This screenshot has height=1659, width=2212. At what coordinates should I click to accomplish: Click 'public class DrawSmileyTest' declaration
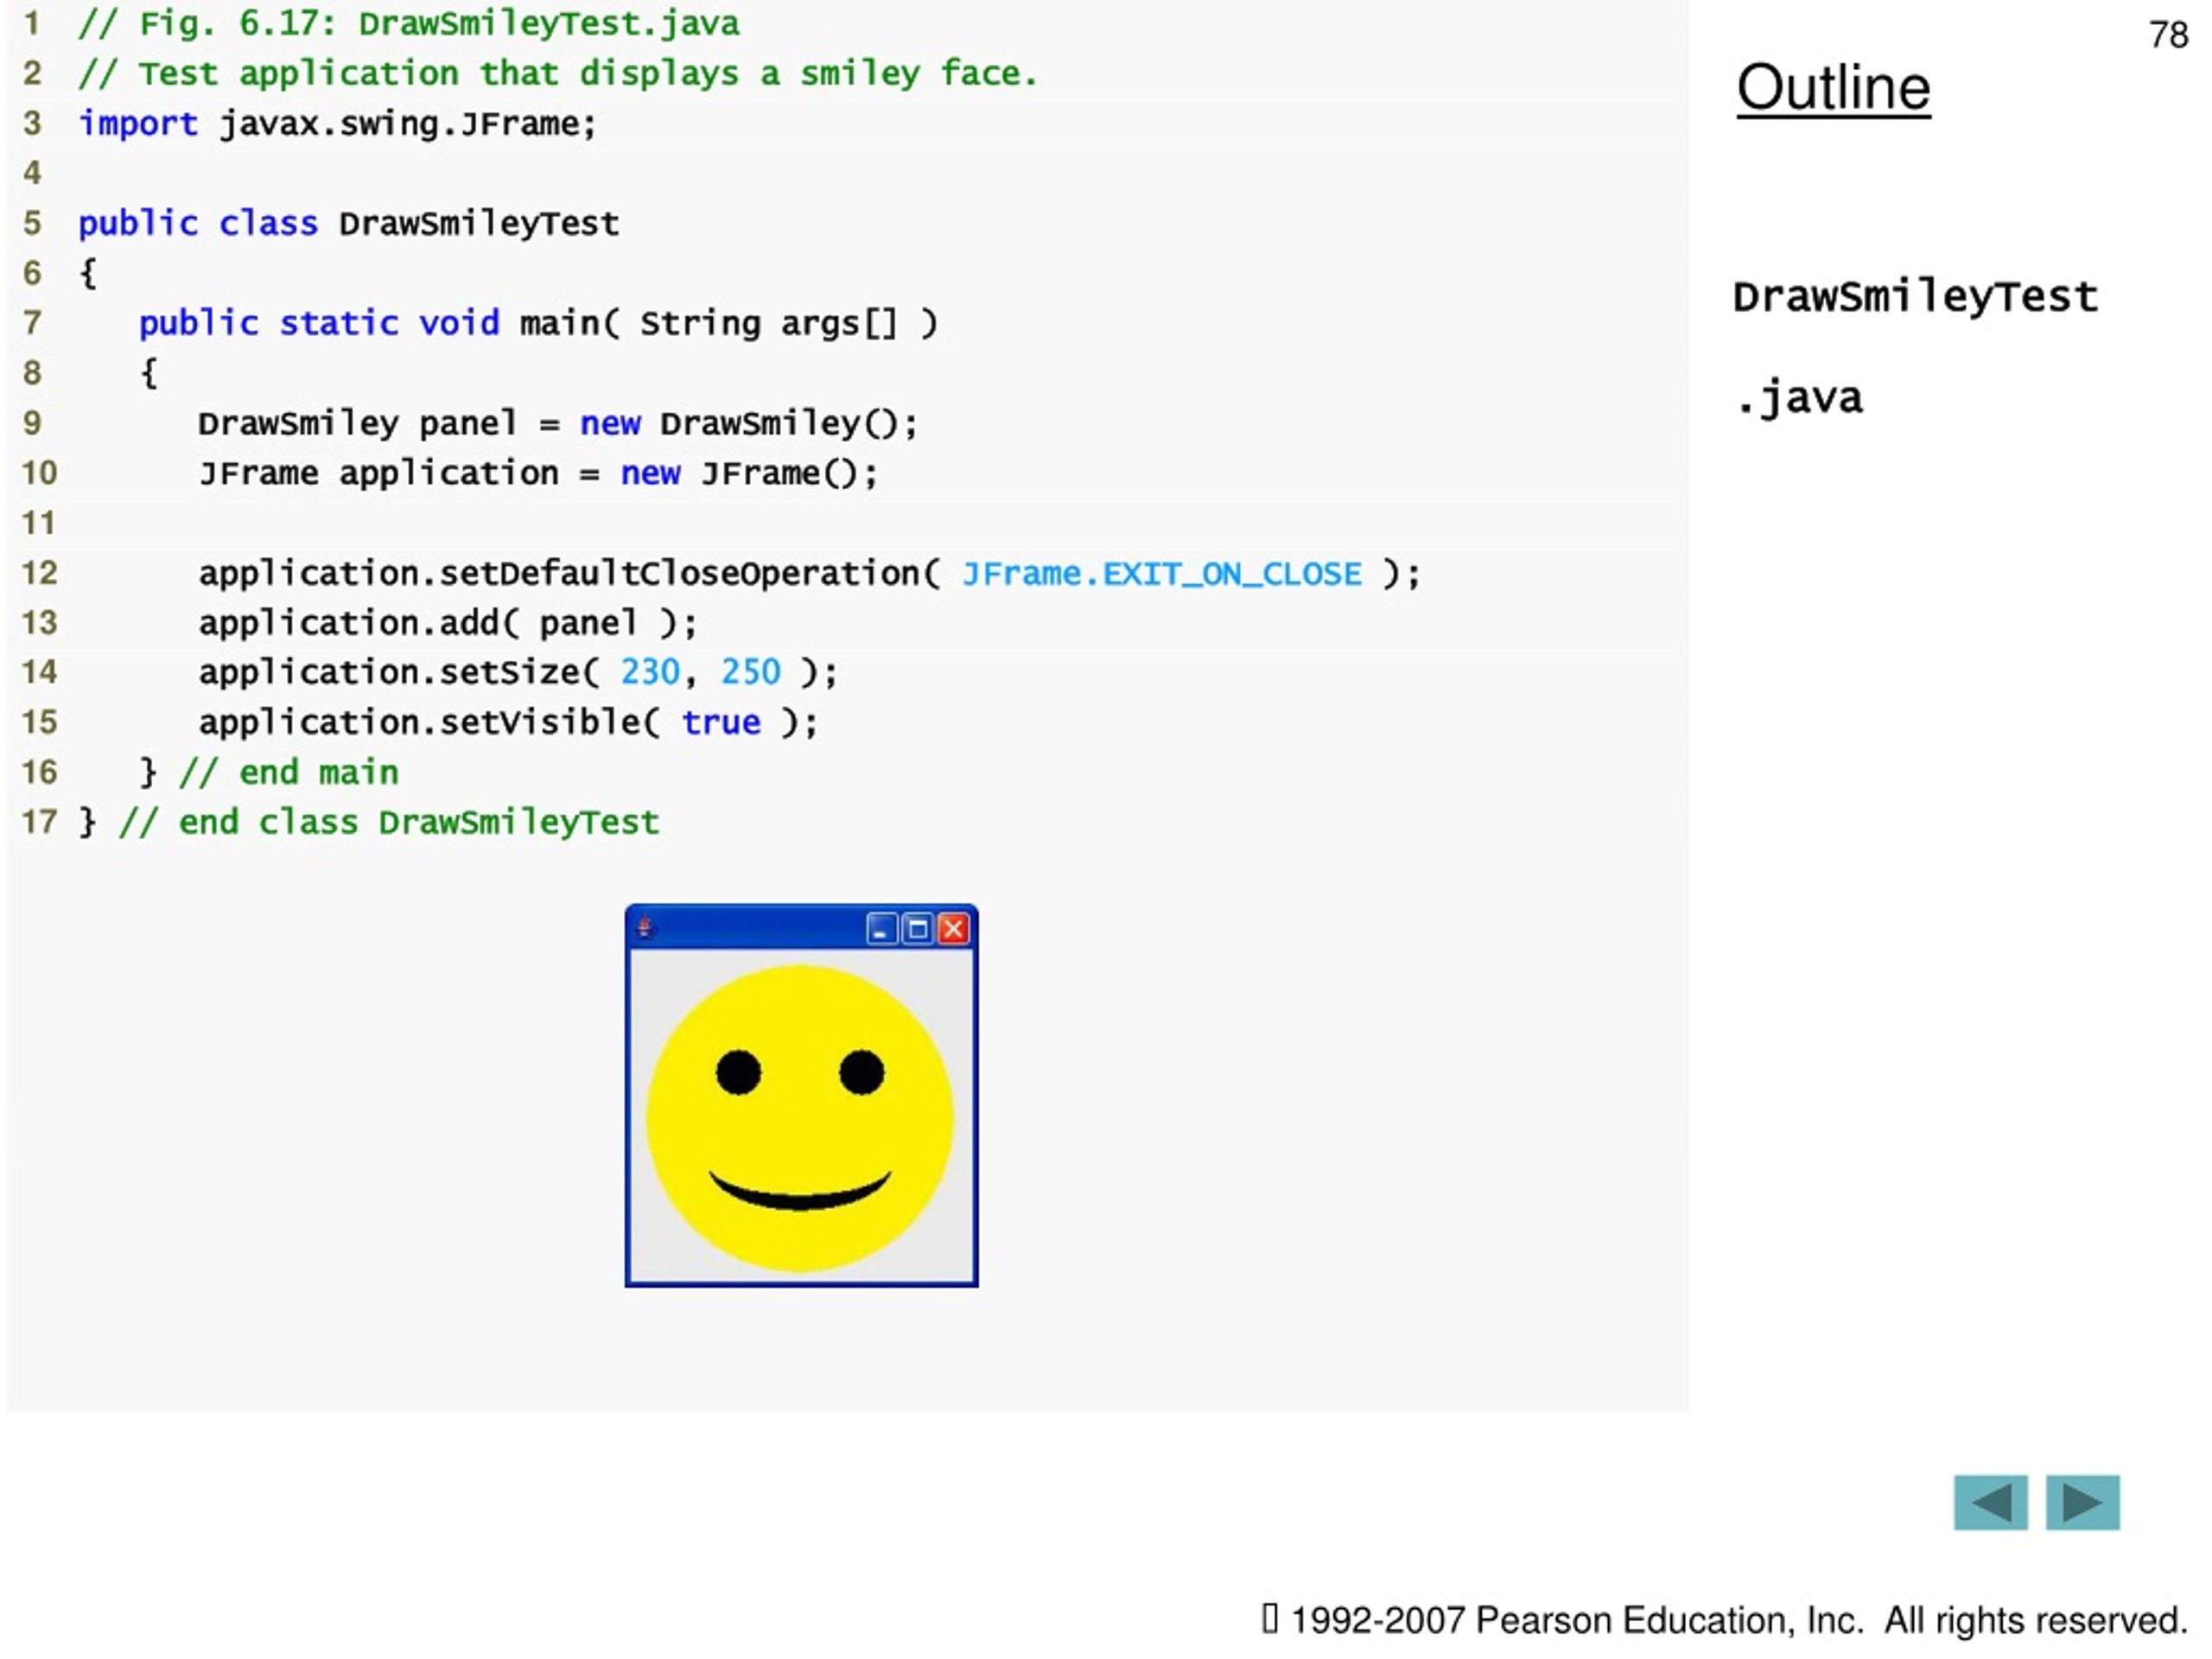pos(349,223)
